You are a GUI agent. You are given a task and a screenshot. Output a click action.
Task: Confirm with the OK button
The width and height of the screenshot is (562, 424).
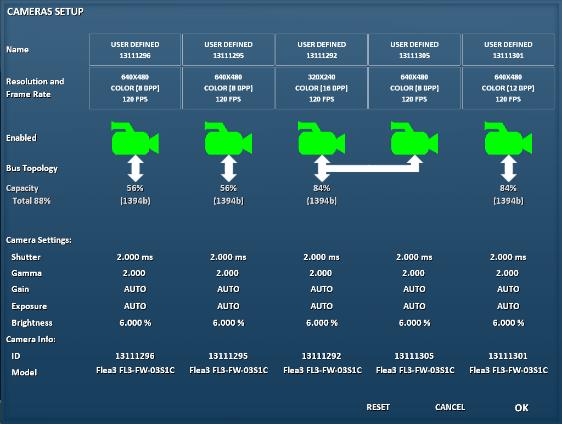click(x=521, y=408)
